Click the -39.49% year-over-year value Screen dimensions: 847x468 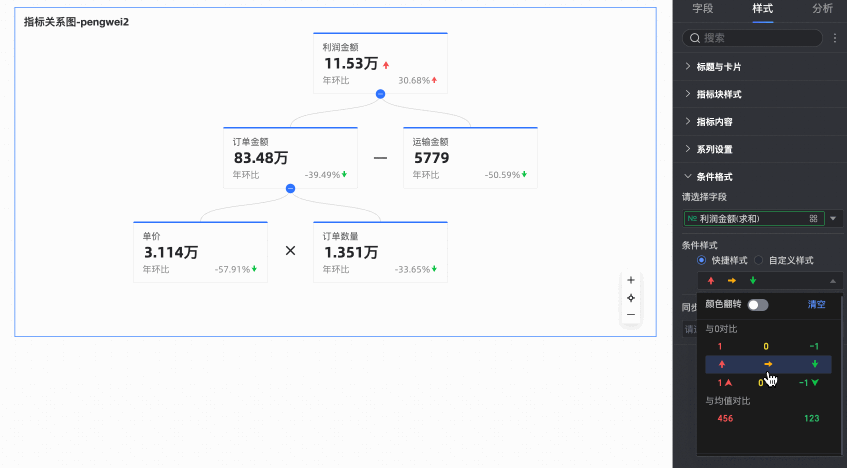click(322, 175)
